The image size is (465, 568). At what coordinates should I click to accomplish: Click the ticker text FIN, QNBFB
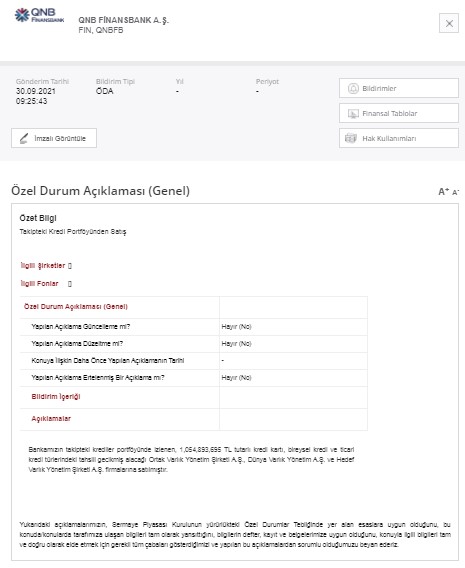click(x=101, y=30)
